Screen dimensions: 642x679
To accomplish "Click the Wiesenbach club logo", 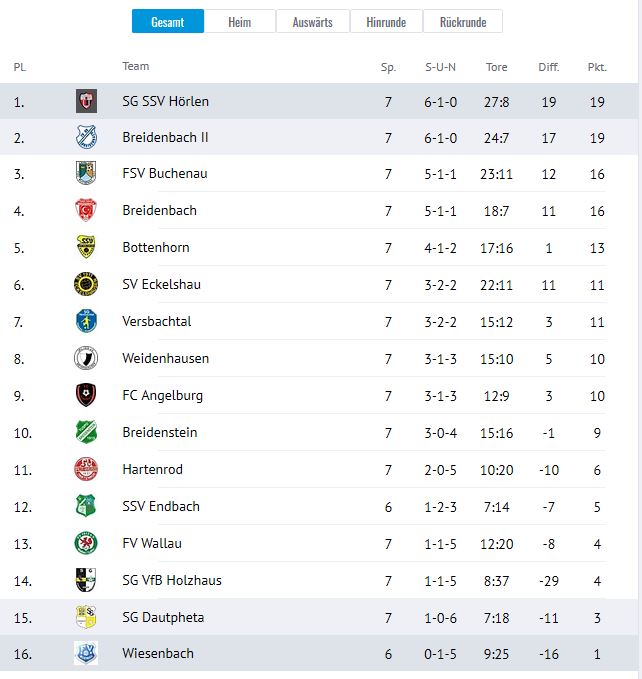I will click(x=86, y=653).
